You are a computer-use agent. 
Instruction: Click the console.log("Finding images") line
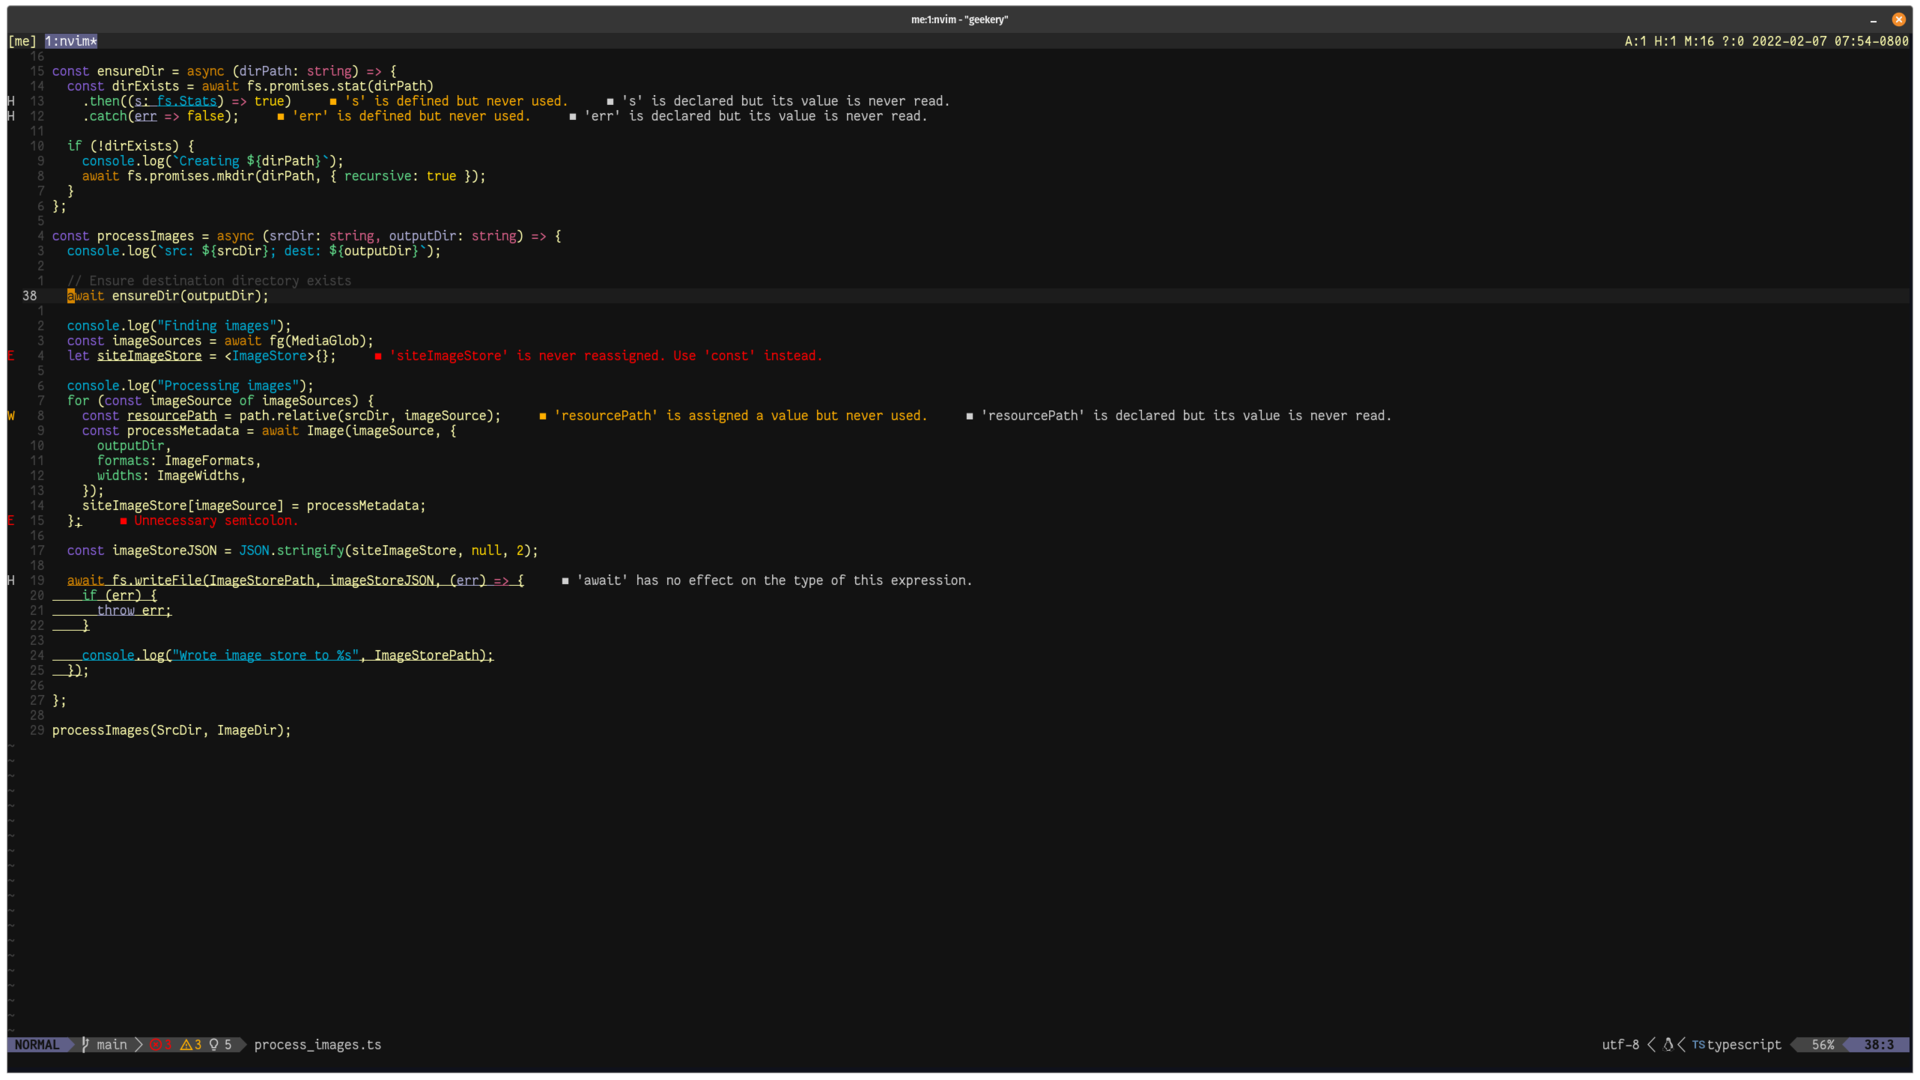tap(179, 326)
